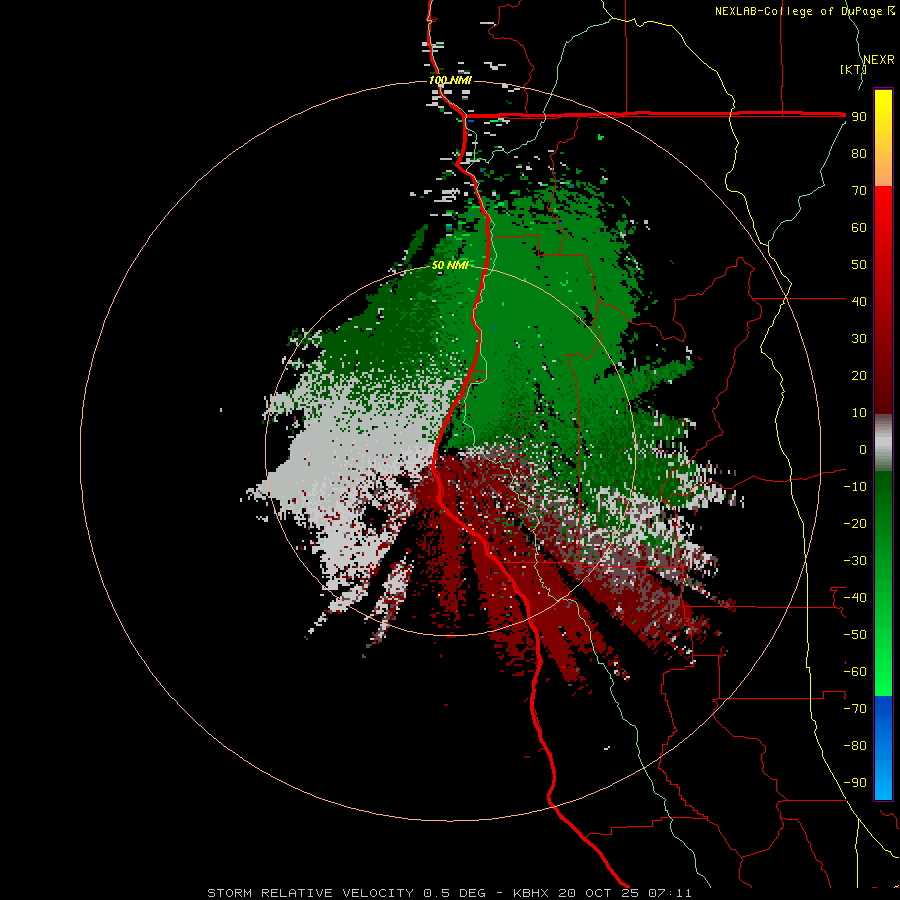This screenshot has width=900, height=900.
Task: Click the NEXLAB-College of DuPage title text
Action: (798, 11)
